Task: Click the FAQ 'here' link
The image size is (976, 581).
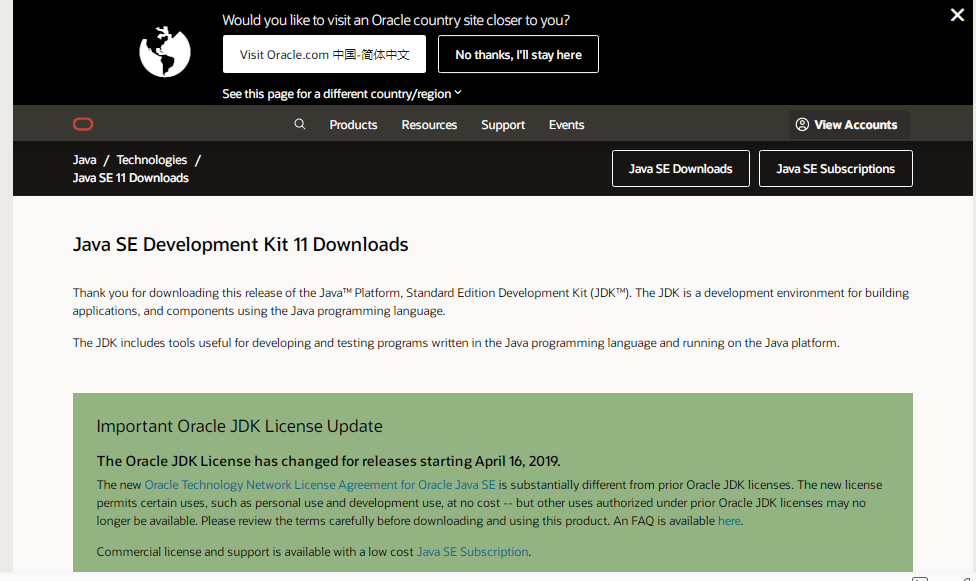Action: tap(729, 520)
